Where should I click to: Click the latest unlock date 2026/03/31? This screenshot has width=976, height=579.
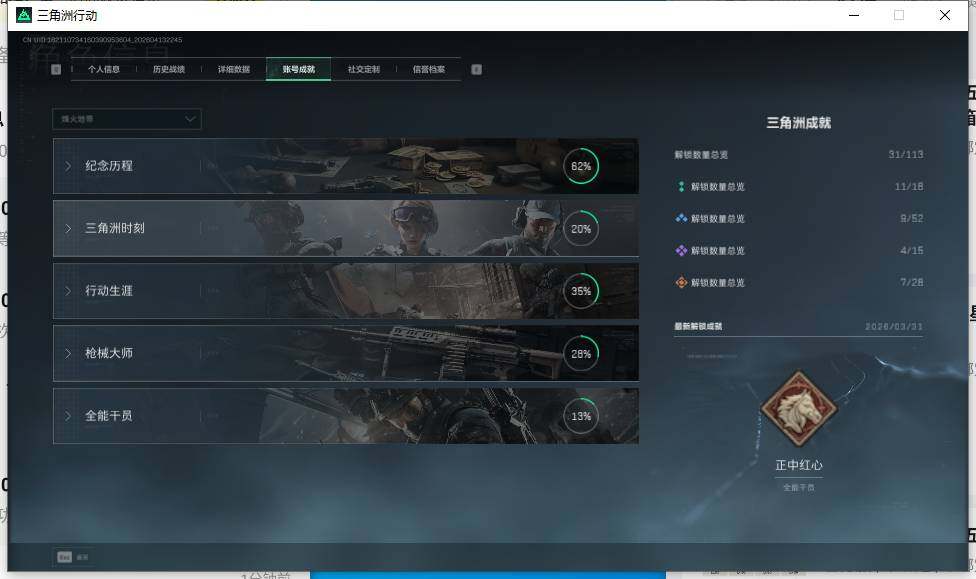pyautogui.click(x=894, y=326)
